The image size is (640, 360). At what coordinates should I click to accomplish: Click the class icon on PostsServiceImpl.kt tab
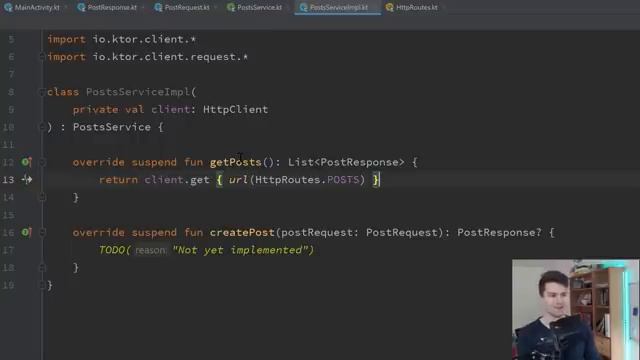coord(304,7)
